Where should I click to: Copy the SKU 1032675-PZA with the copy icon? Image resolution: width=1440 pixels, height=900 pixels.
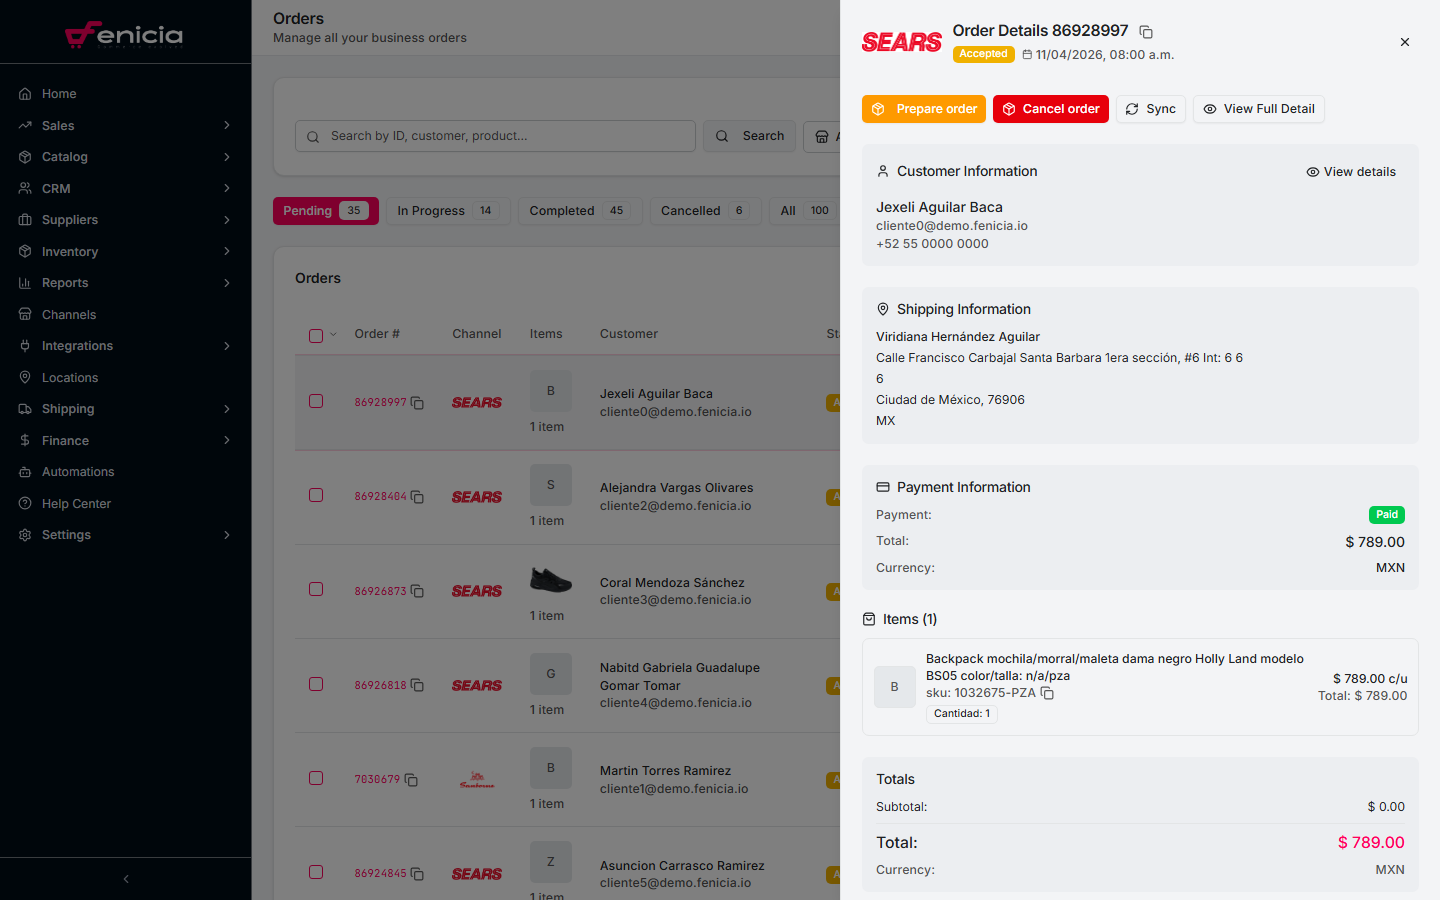point(1047,692)
